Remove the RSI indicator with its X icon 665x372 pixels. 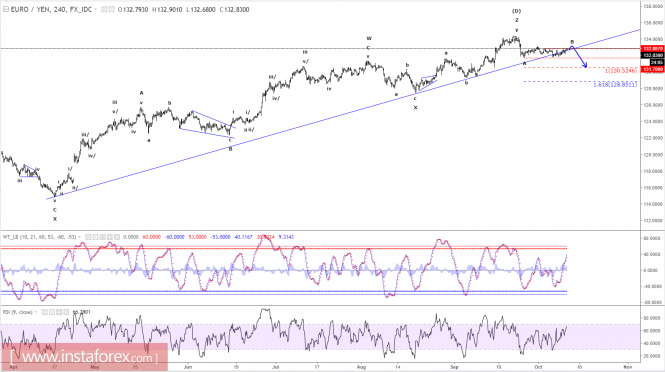pyautogui.click(x=66, y=312)
